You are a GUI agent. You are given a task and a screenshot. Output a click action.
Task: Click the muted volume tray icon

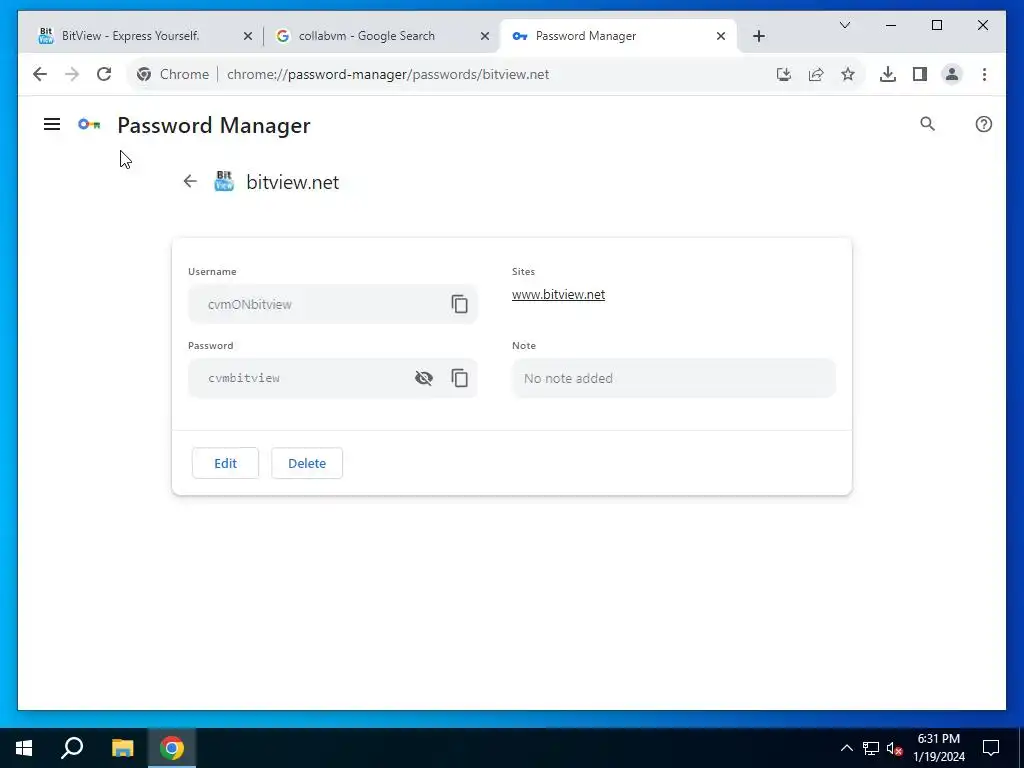pyautogui.click(x=894, y=748)
